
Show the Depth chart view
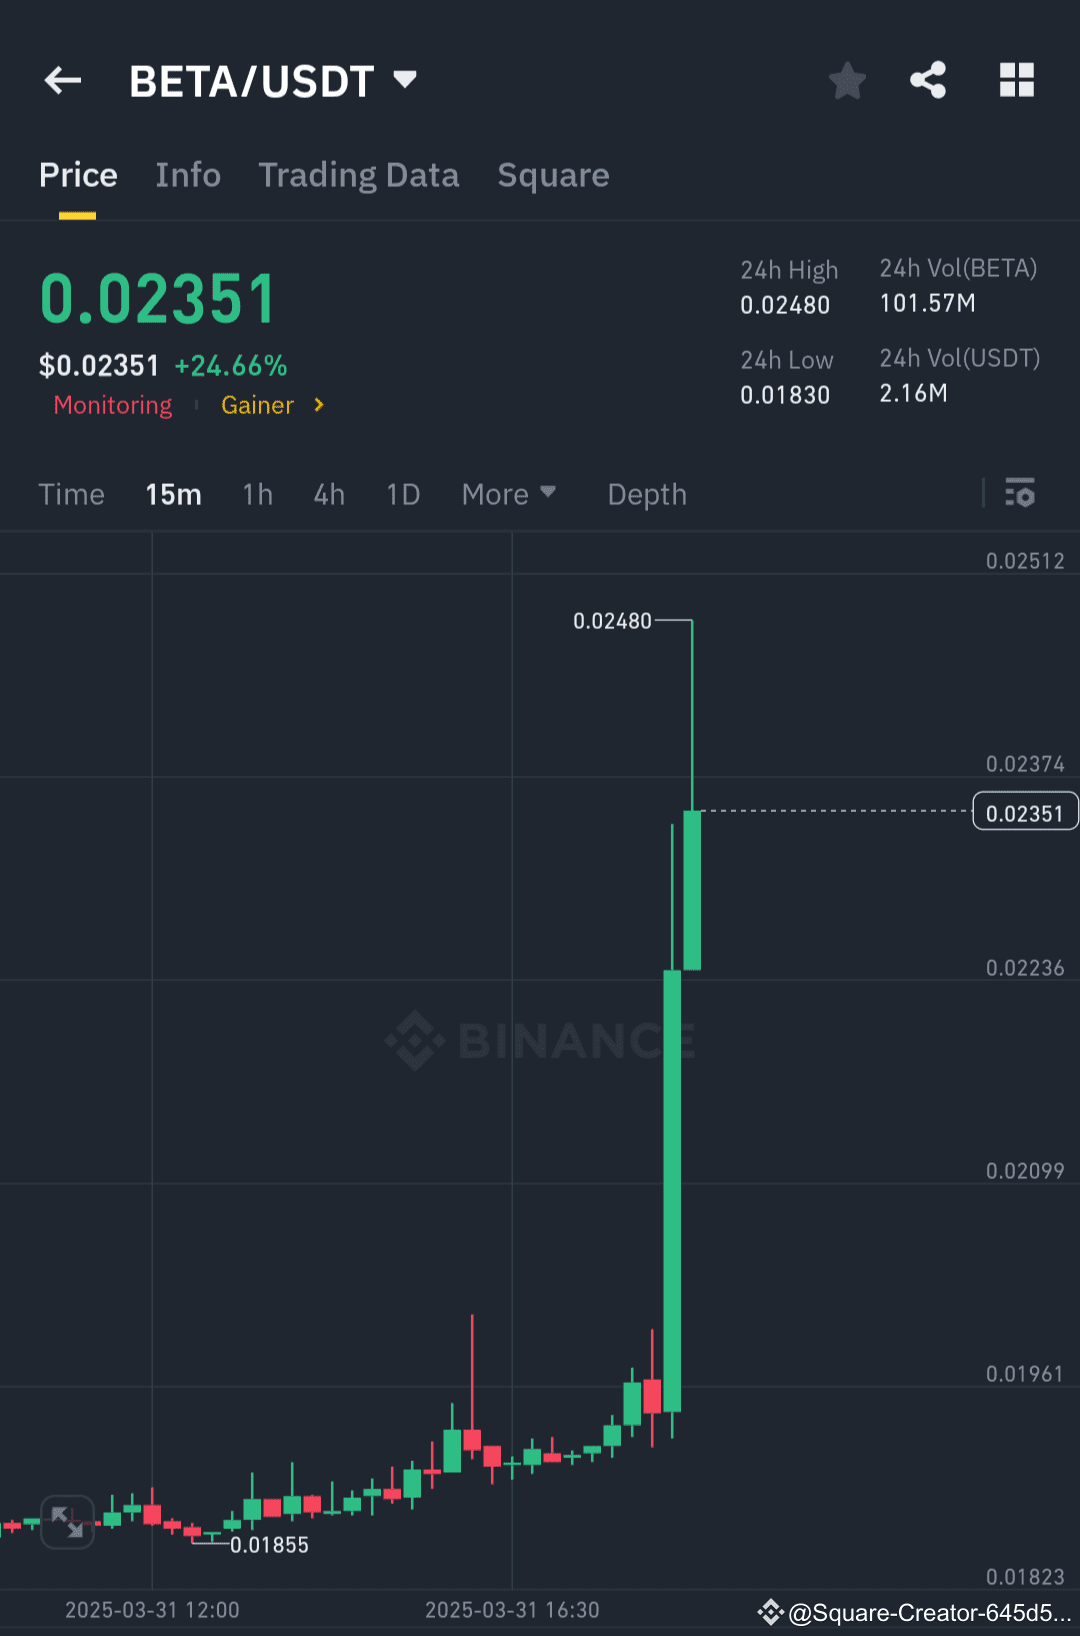pos(647,494)
